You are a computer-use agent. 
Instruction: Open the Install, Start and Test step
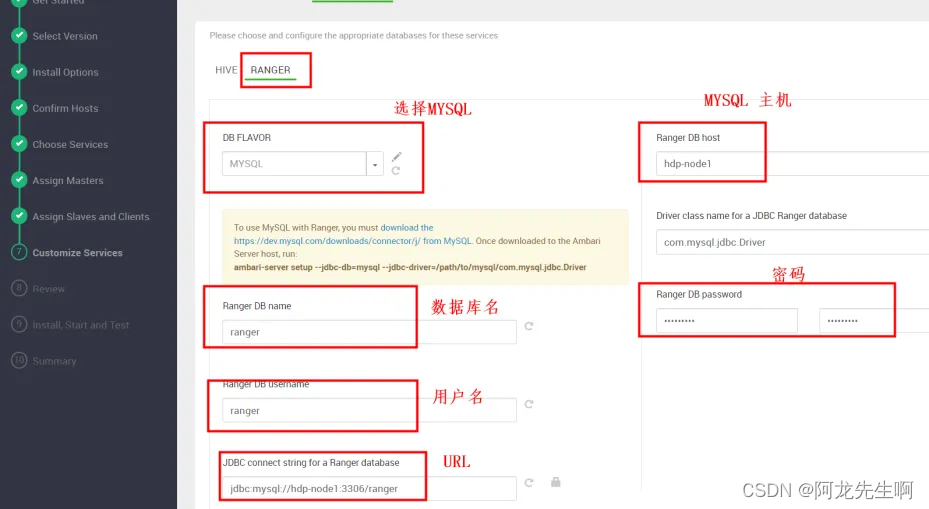coord(81,325)
